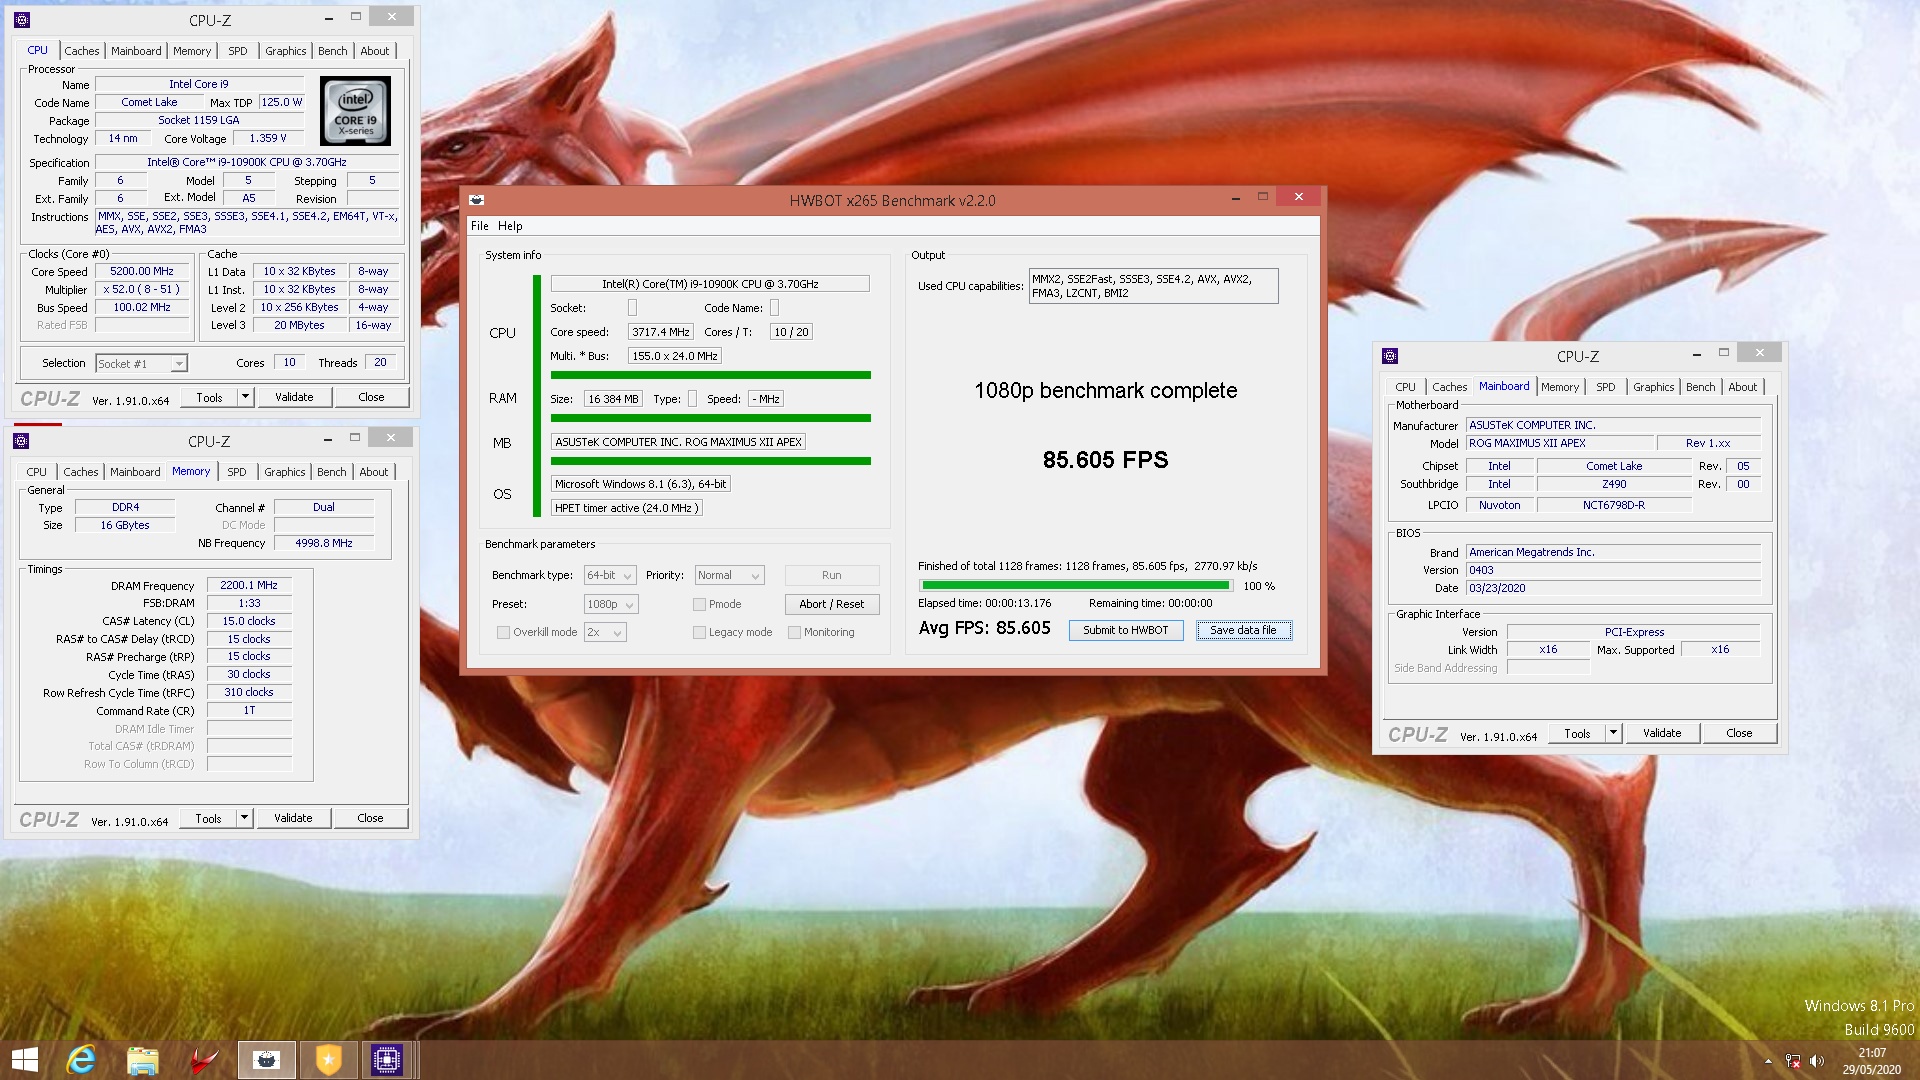Screen dimensions: 1920x1080
Task: Open the Socket #1 selection dropdown
Action: tap(142, 364)
